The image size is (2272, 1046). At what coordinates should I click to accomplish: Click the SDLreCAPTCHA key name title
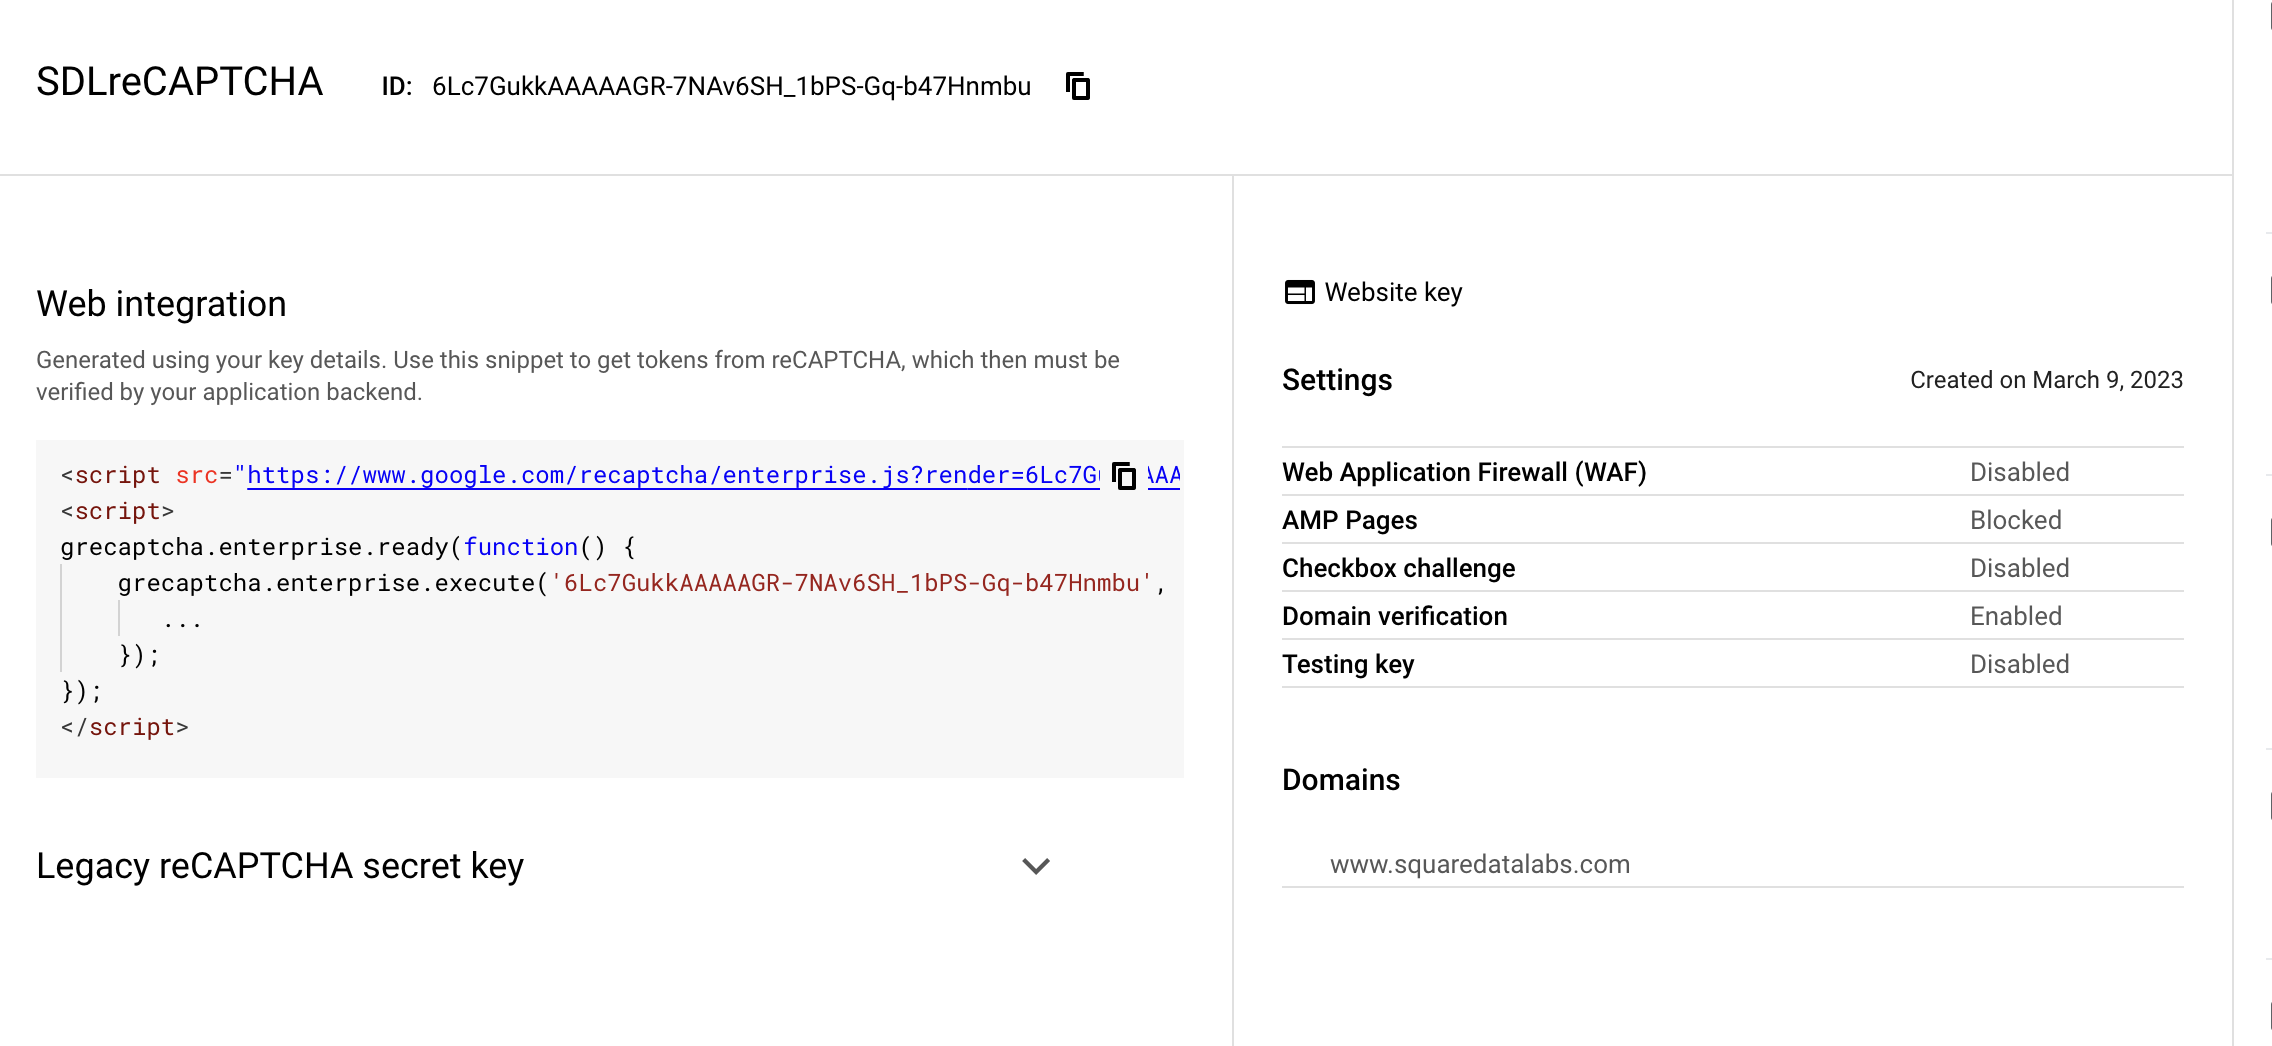pyautogui.click(x=180, y=82)
